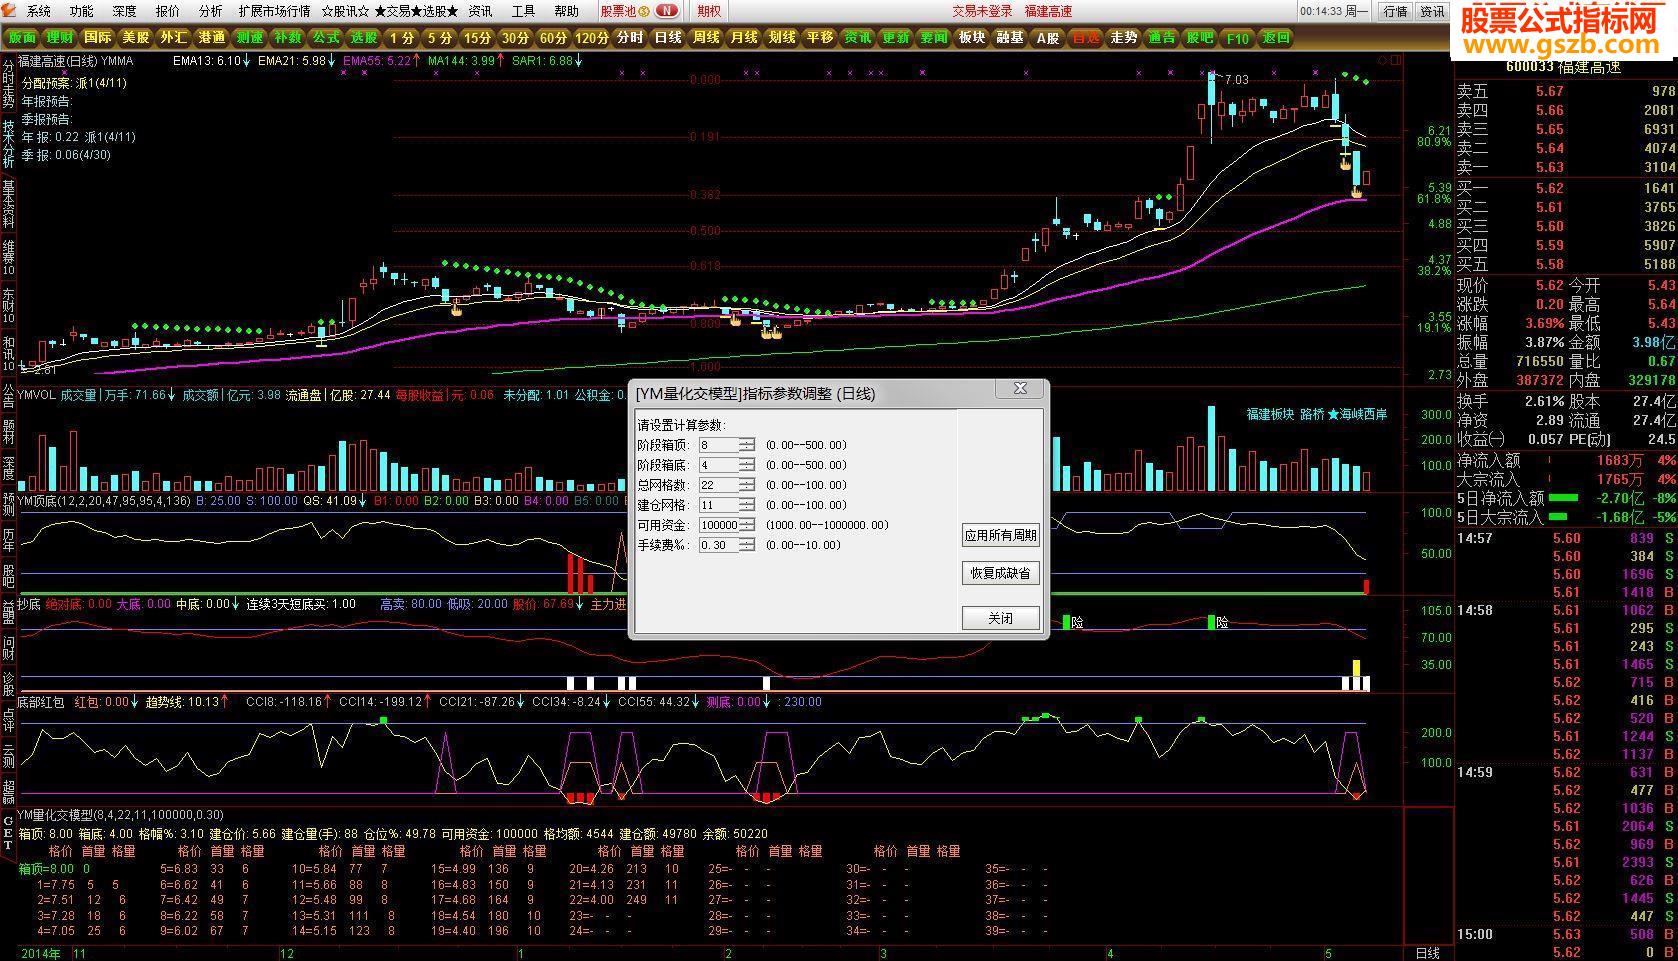Open the 美股 US stocks button
This screenshot has height=961, width=1678.
click(136, 38)
